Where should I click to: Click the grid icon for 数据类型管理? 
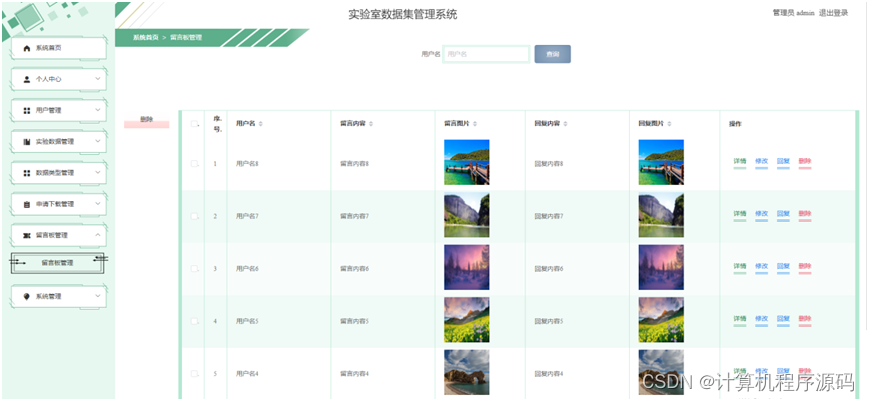[27, 173]
